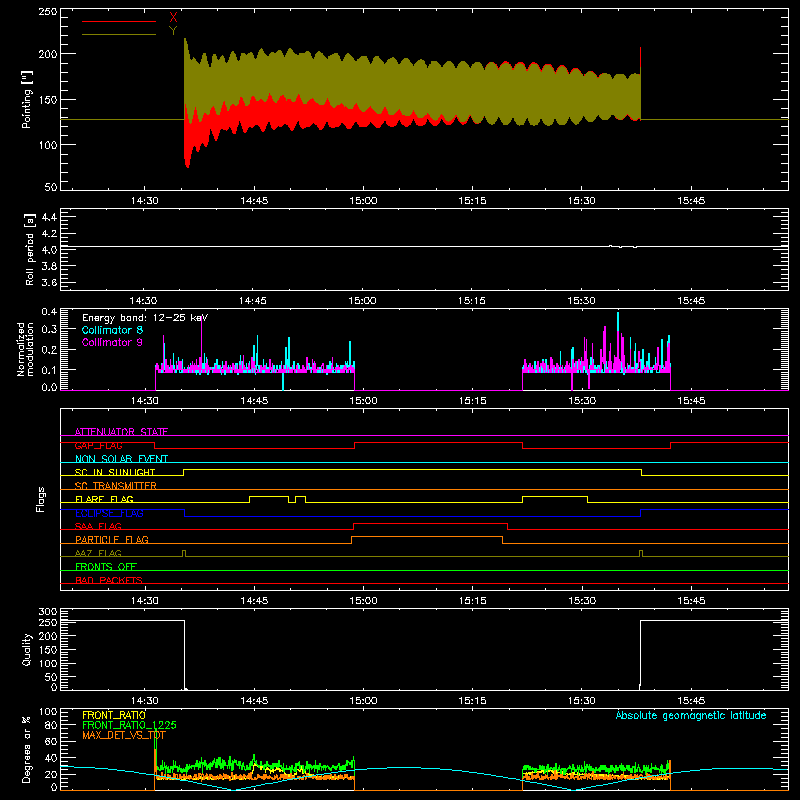Click the olive Y legend line sample

(119, 35)
